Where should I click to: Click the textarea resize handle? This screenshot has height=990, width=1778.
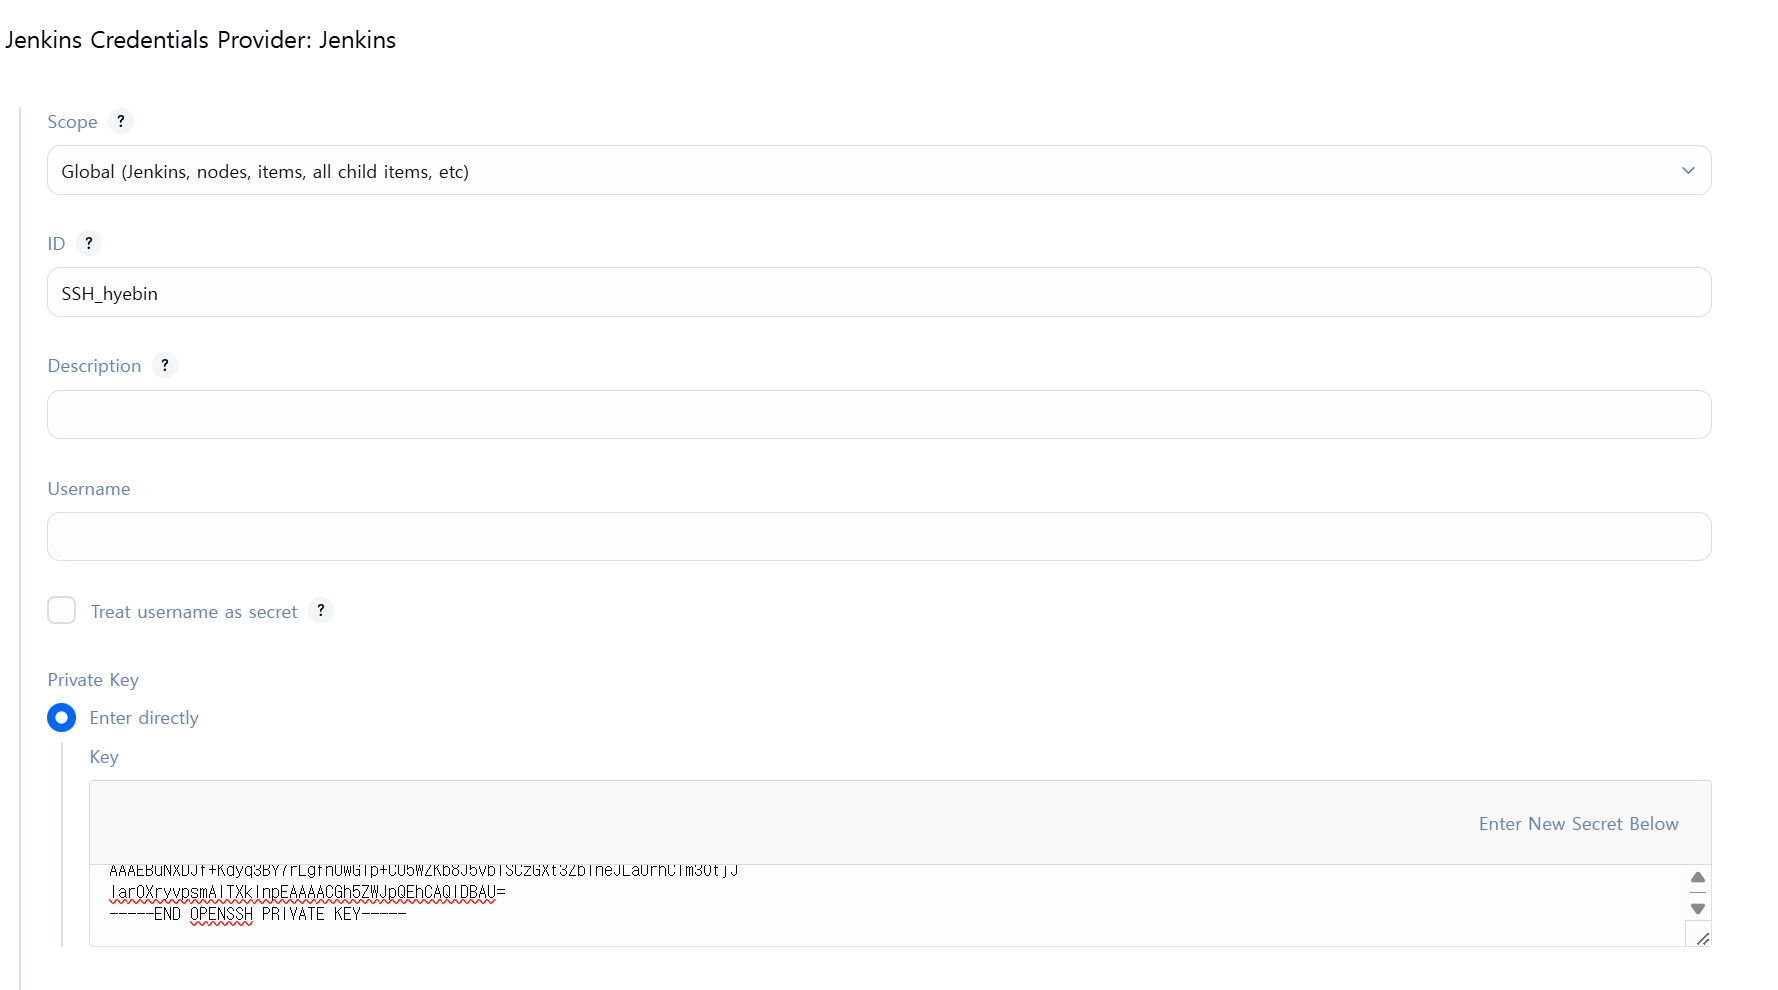[1702, 938]
